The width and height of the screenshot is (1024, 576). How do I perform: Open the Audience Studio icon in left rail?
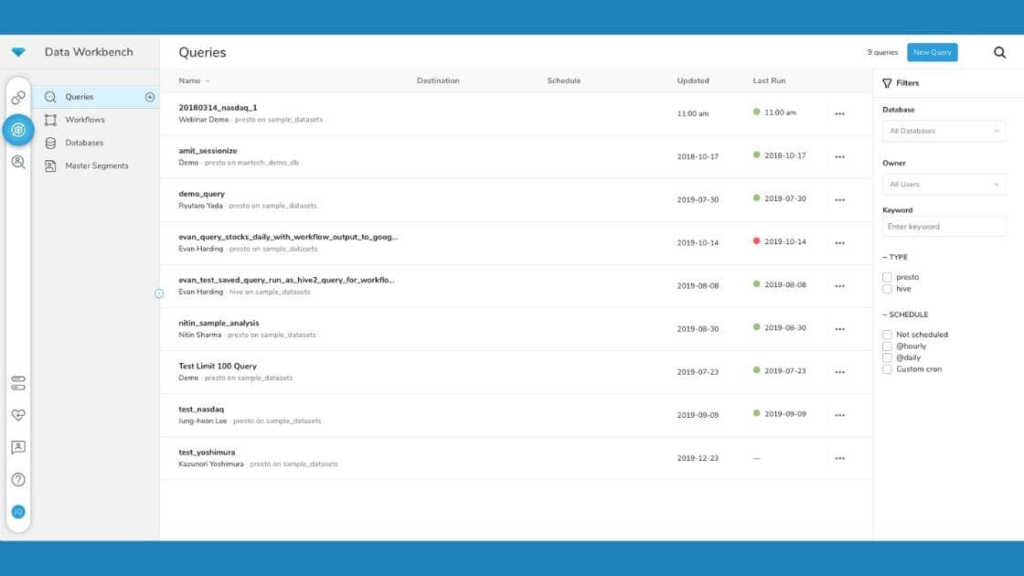18,161
